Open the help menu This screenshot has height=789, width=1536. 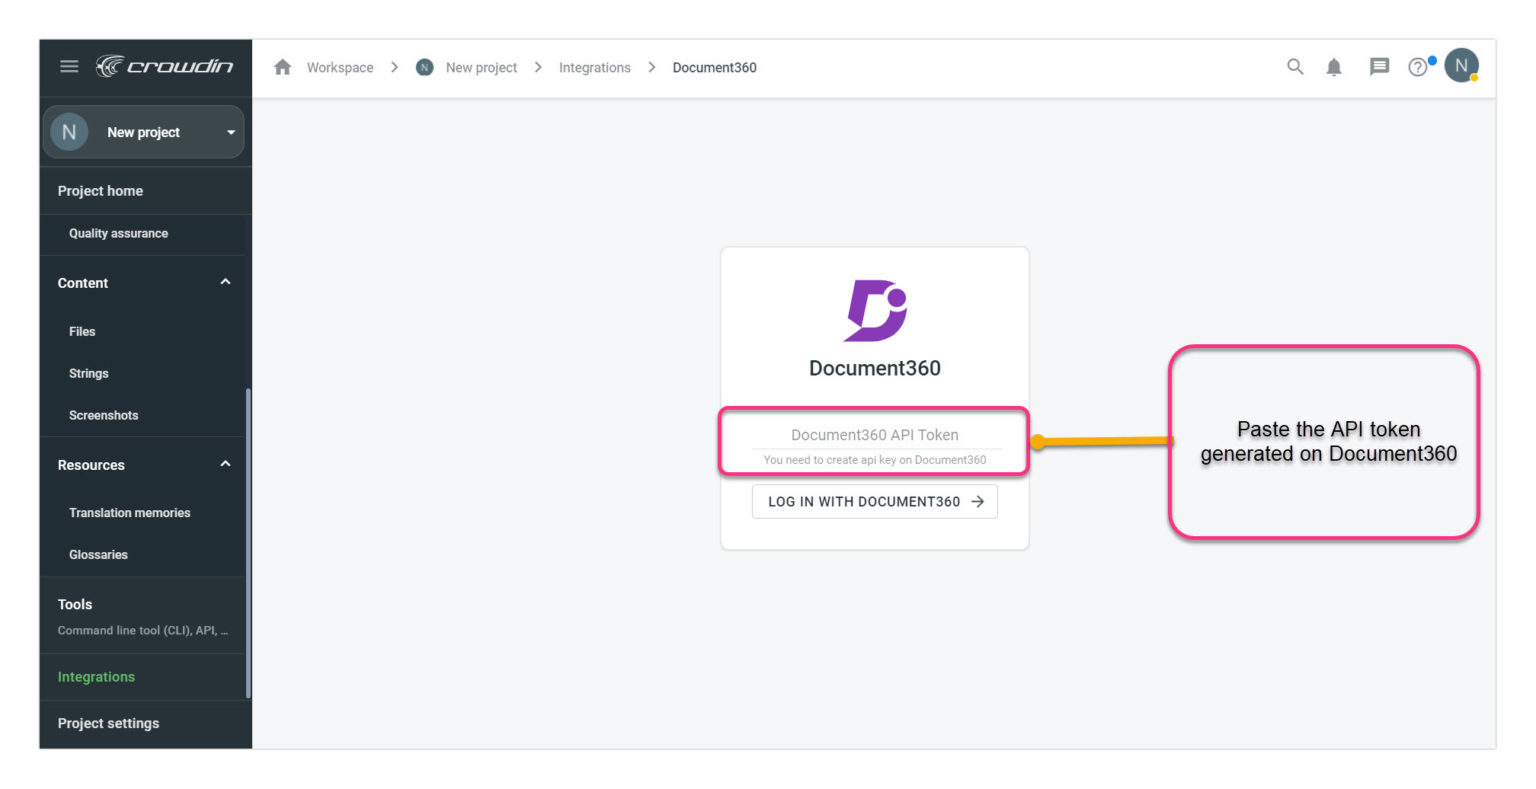click(1418, 67)
